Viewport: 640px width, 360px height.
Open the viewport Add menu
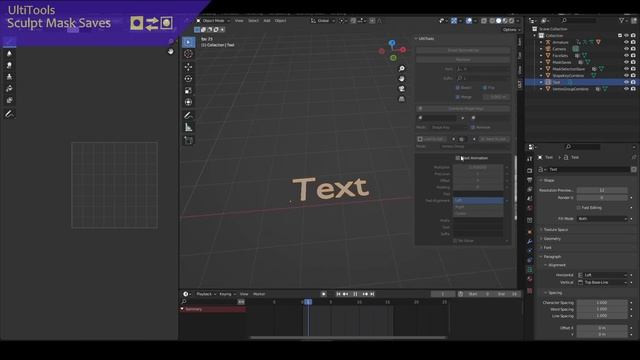(x=267, y=20)
